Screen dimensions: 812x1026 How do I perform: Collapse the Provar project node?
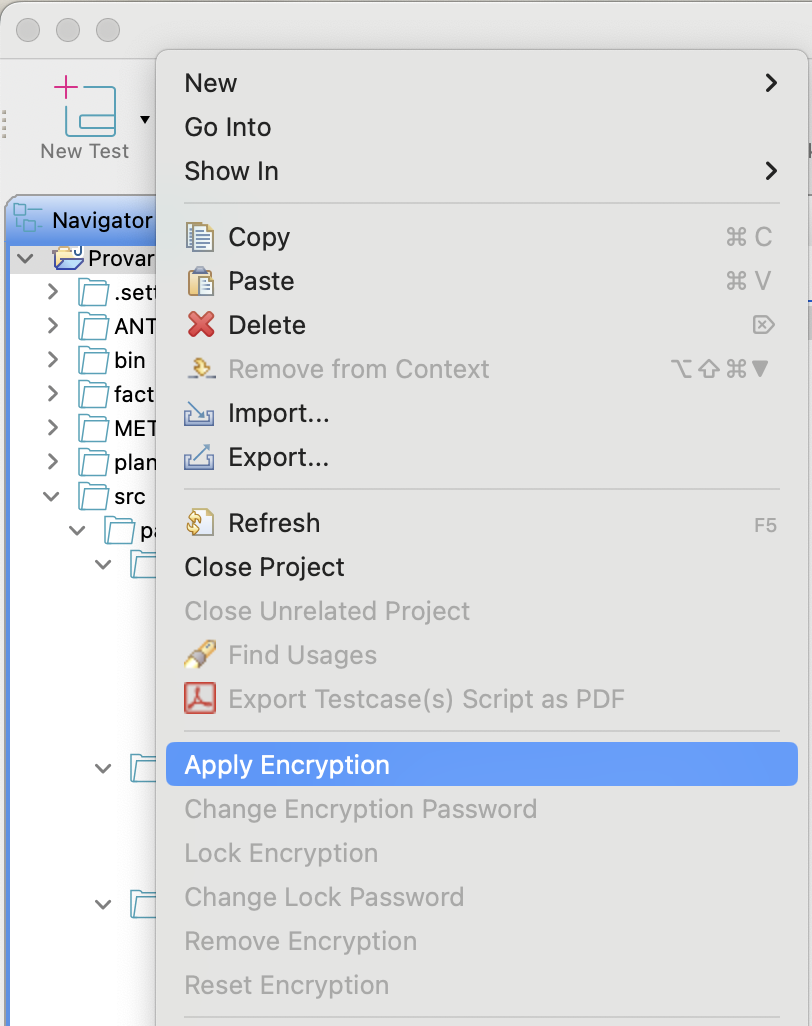click(x=24, y=257)
